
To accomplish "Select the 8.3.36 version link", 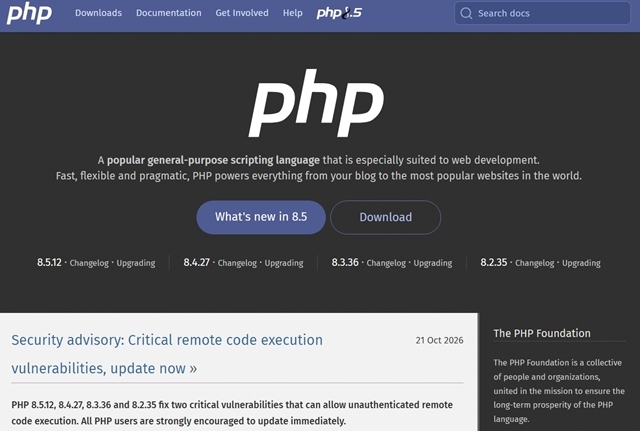I will [x=345, y=262].
